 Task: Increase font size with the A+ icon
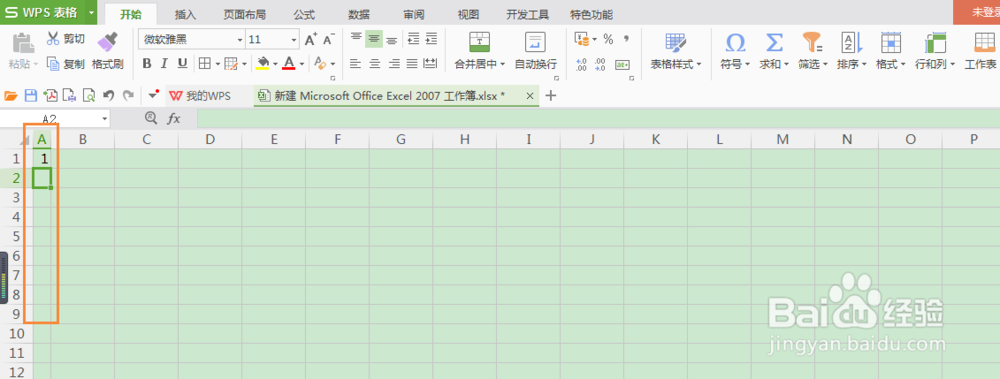[311, 40]
